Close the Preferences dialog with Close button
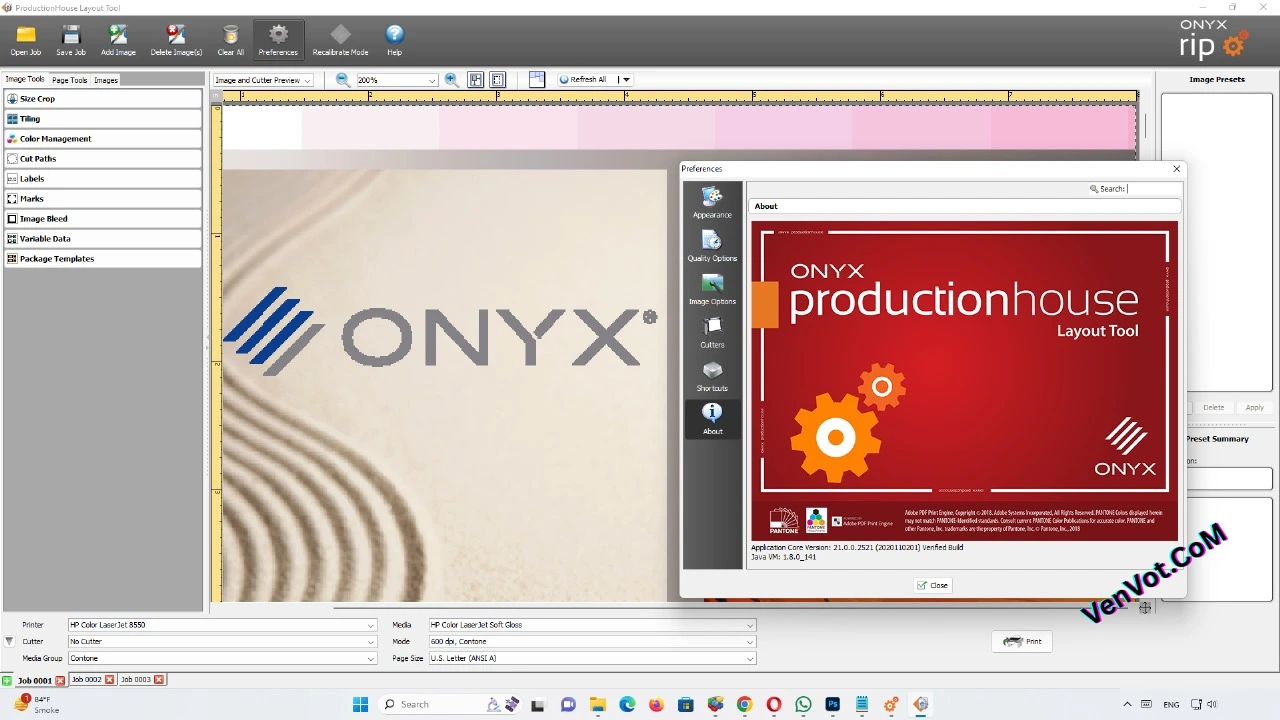This screenshot has height=720, width=1280. pos(932,585)
